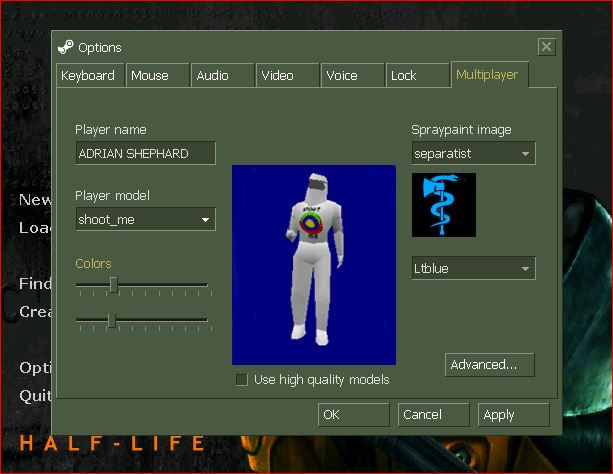Click the shoot_me player model preview
Screen dimensions: 613x474
[x=314, y=265]
